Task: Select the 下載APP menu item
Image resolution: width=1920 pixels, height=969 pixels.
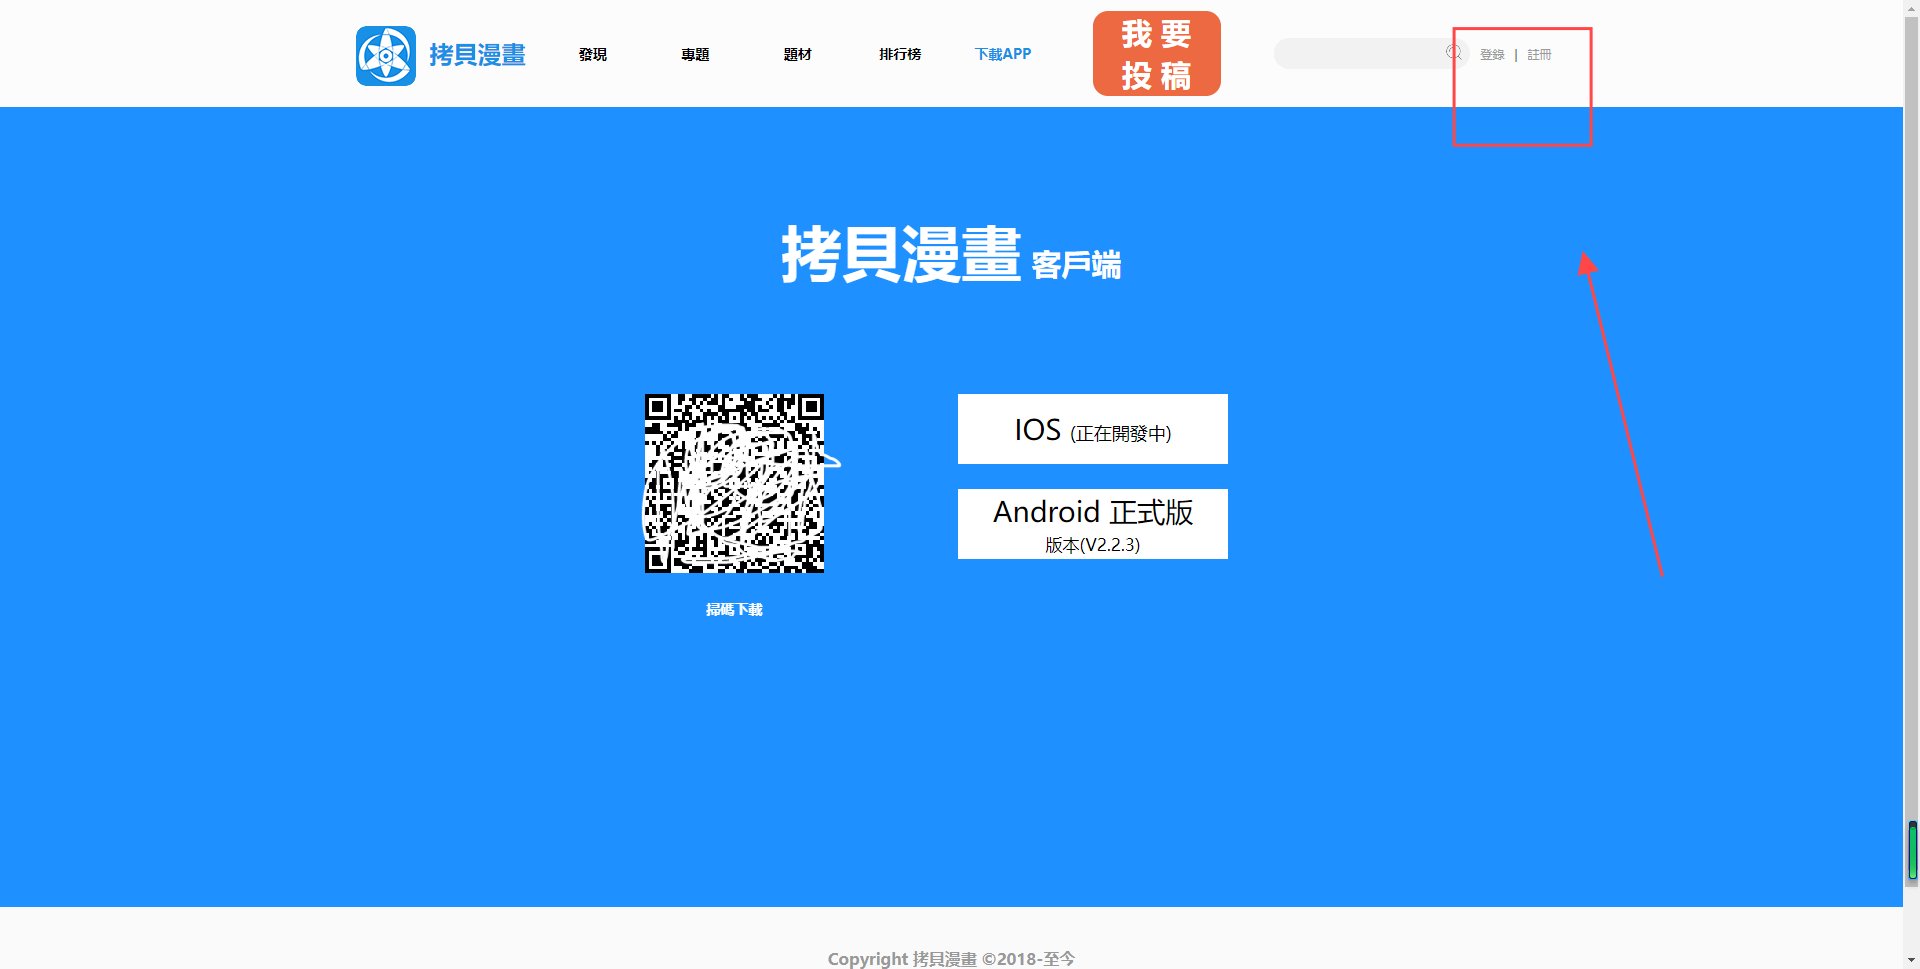Action: pos(1003,54)
